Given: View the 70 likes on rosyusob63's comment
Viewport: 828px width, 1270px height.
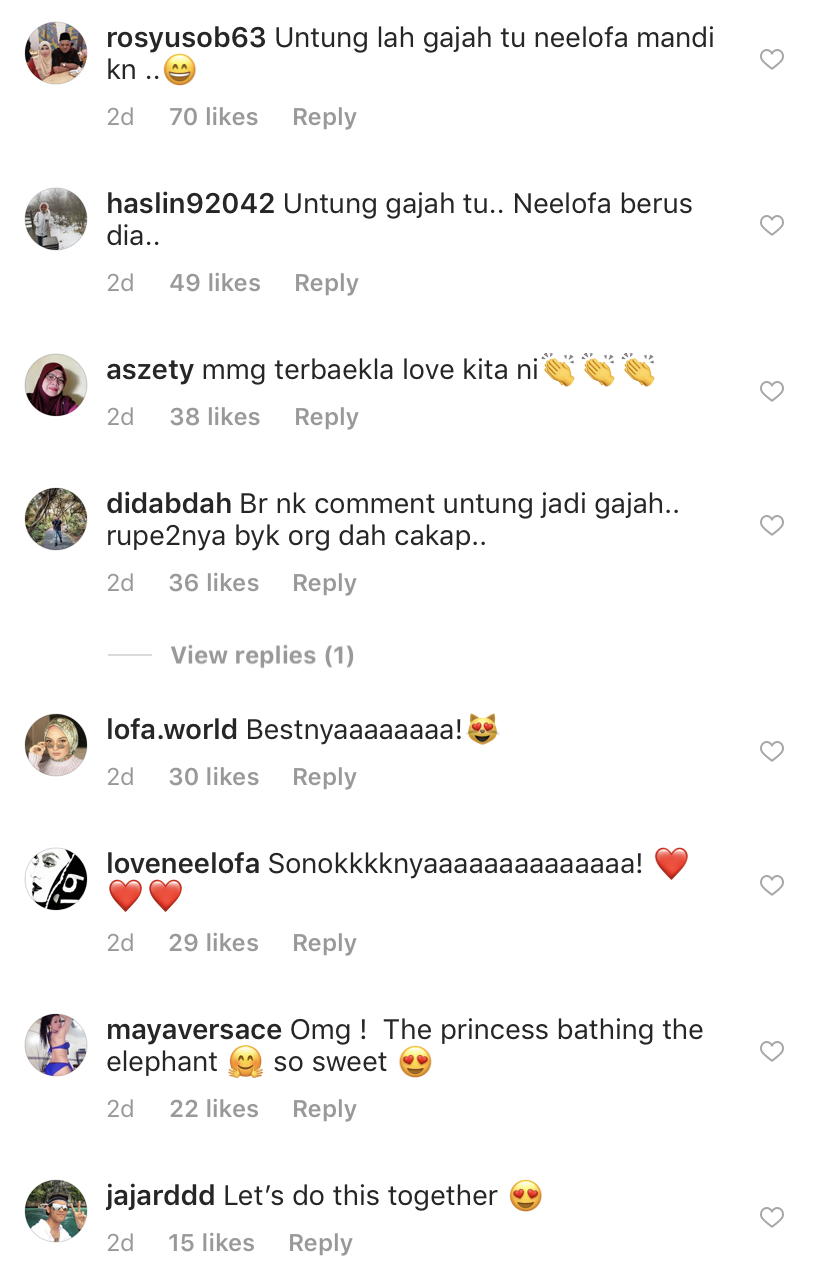Looking at the screenshot, I should coord(213,117).
